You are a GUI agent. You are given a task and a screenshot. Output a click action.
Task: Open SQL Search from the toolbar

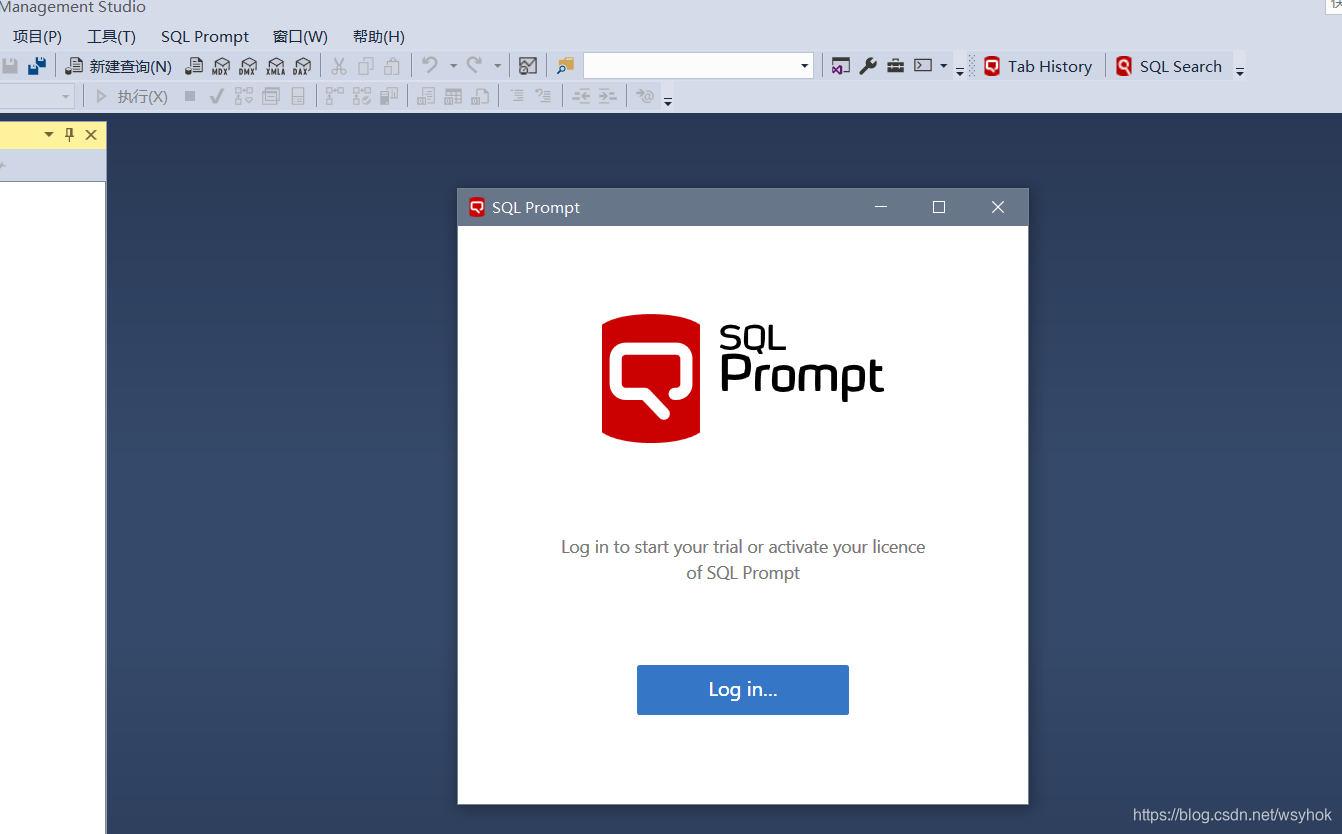tap(1171, 66)
